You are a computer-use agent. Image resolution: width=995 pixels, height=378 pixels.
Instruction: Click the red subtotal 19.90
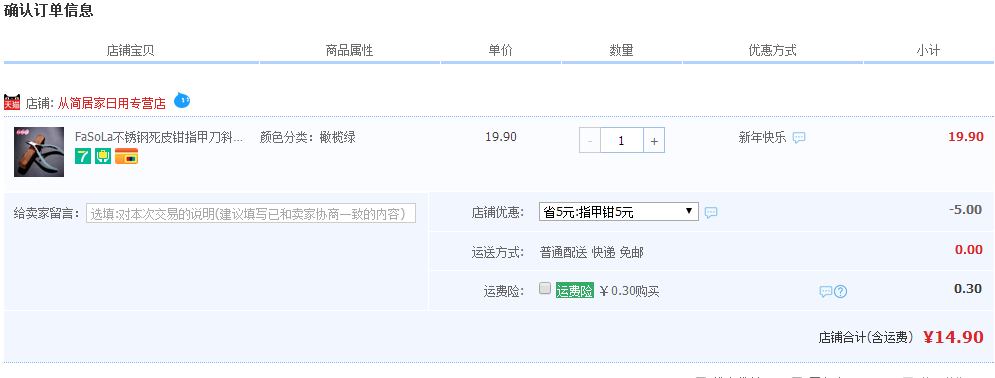point(966,136)
